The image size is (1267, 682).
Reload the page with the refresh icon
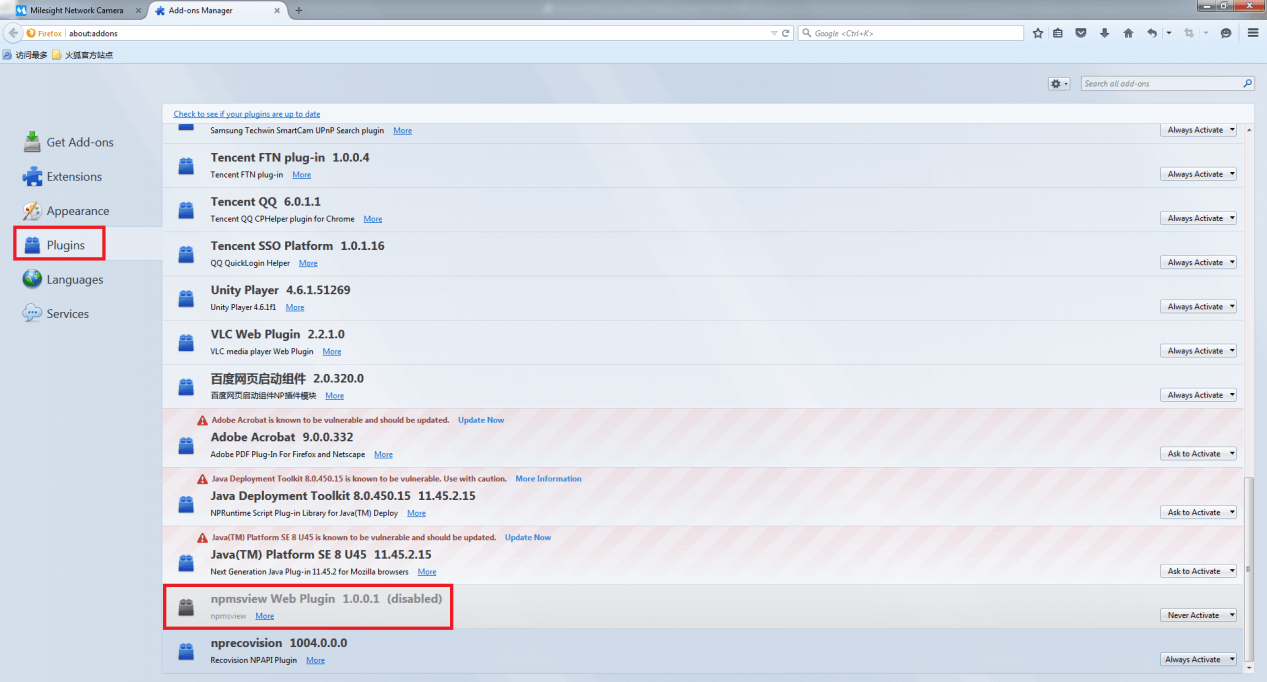pyautogui.click(x=786, y=33)
